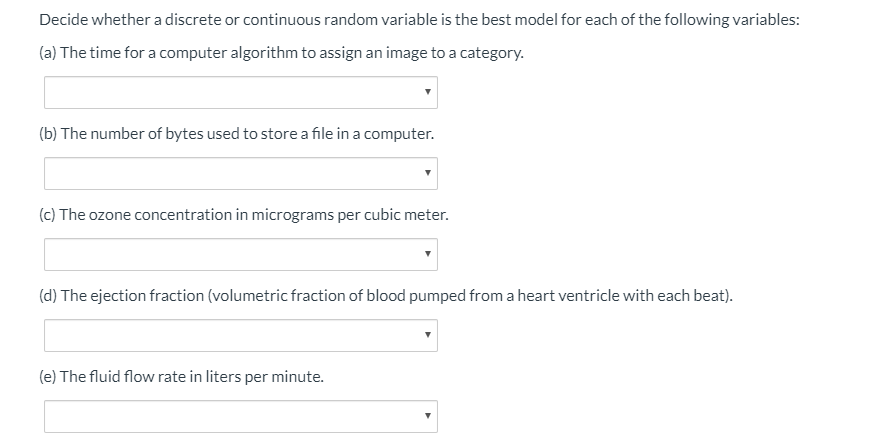Click the question (c) text about ozone concentration
This screenshot has width=884, height=441.
coord(244,214)
